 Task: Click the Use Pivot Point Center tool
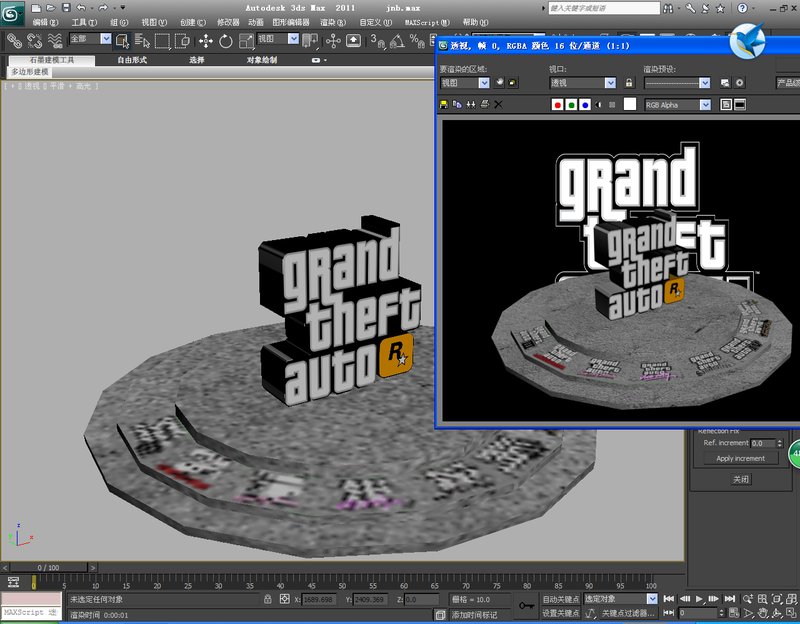pyautogui.click(x=310, y=40)
